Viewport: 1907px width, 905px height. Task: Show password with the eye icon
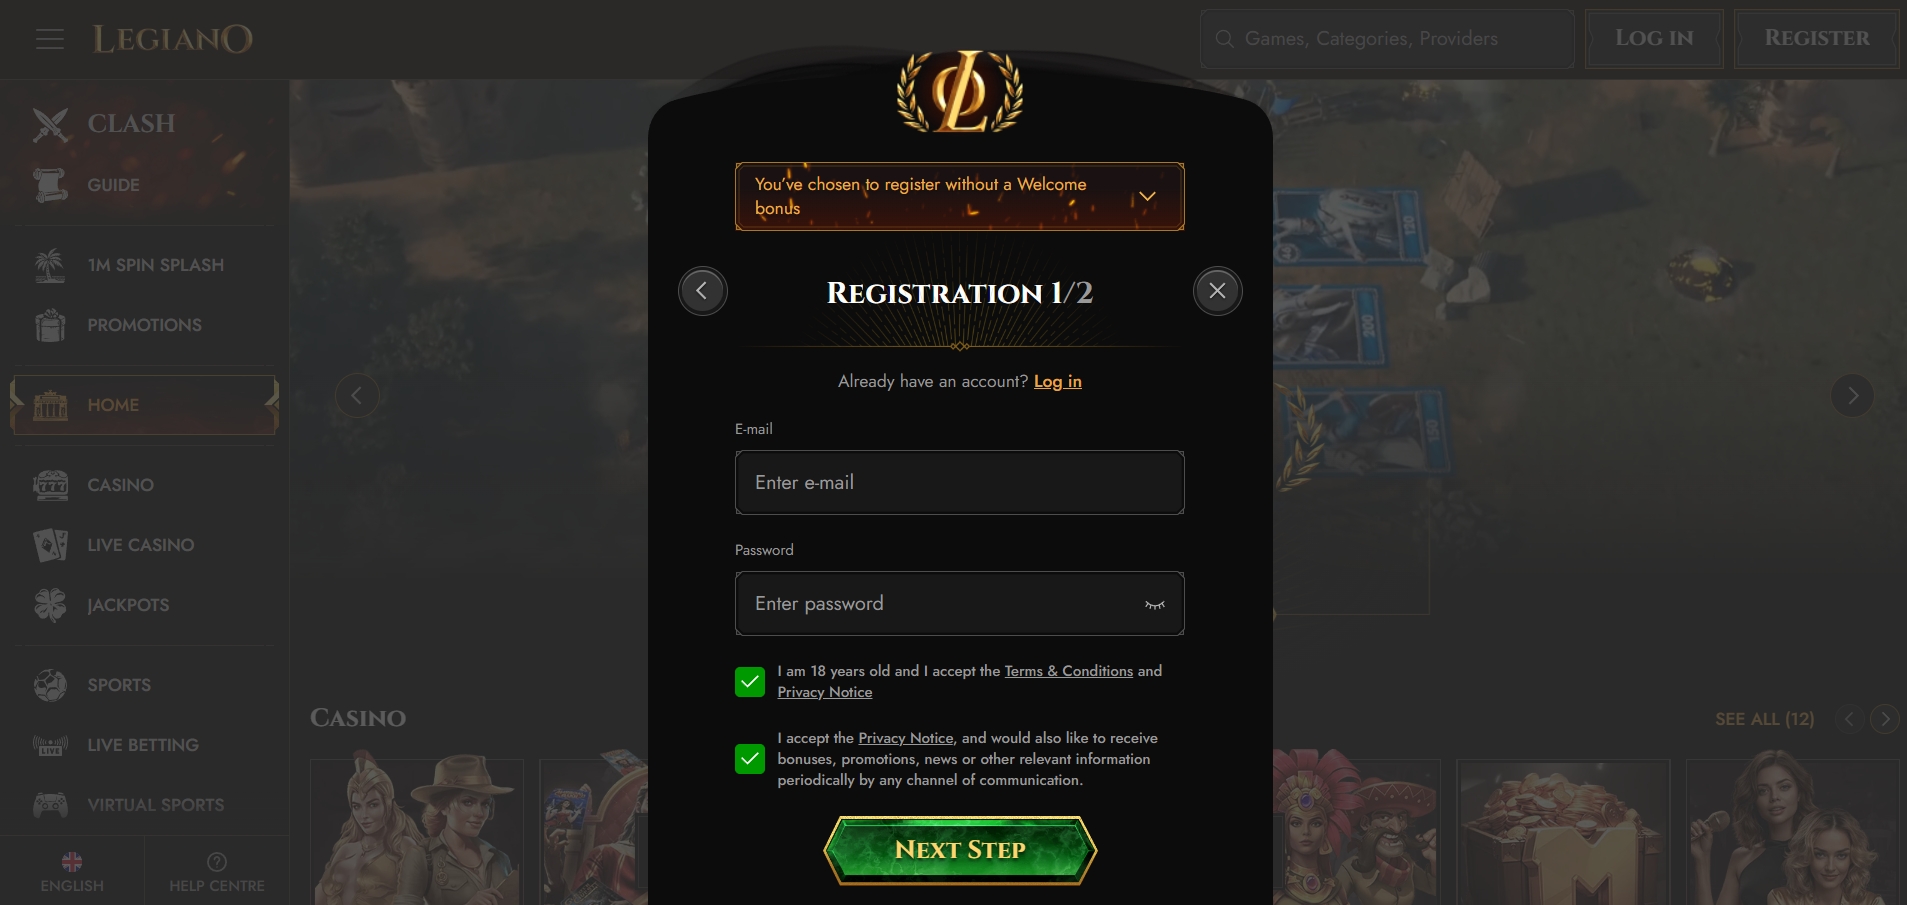point(1155,604)
